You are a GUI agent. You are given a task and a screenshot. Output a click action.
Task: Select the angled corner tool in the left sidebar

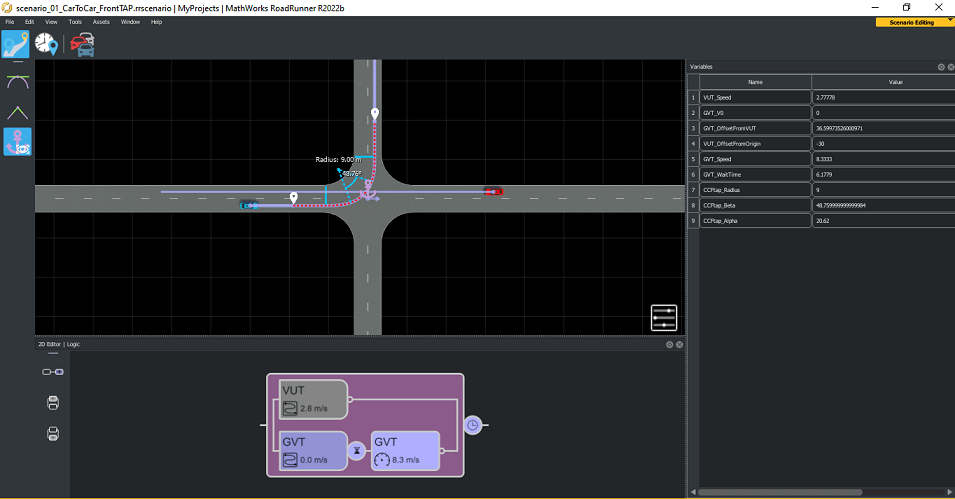(17, 112)
